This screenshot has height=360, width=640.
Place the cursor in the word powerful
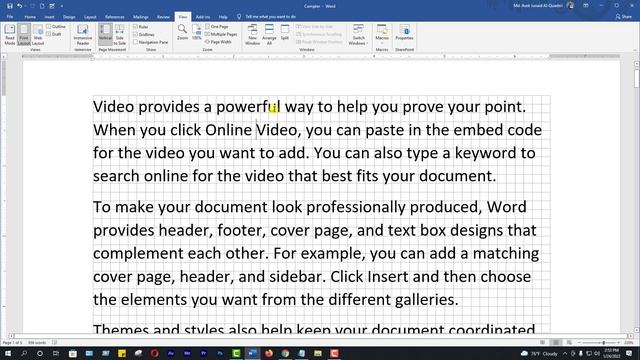248,107
